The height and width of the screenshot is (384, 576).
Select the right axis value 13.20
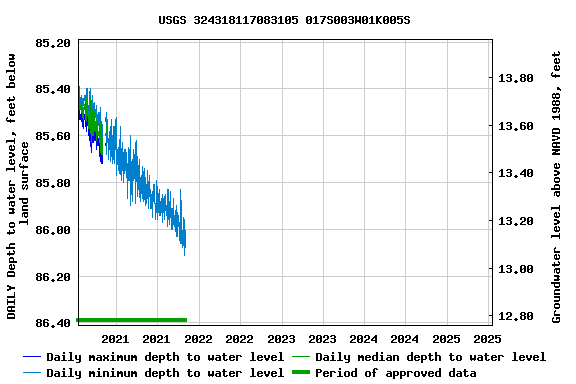(x=515, y=221)
